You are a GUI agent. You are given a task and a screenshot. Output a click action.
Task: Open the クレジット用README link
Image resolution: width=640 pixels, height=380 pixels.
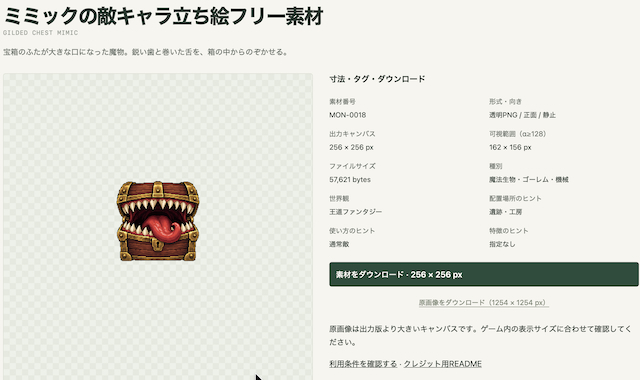coord(442,364)
